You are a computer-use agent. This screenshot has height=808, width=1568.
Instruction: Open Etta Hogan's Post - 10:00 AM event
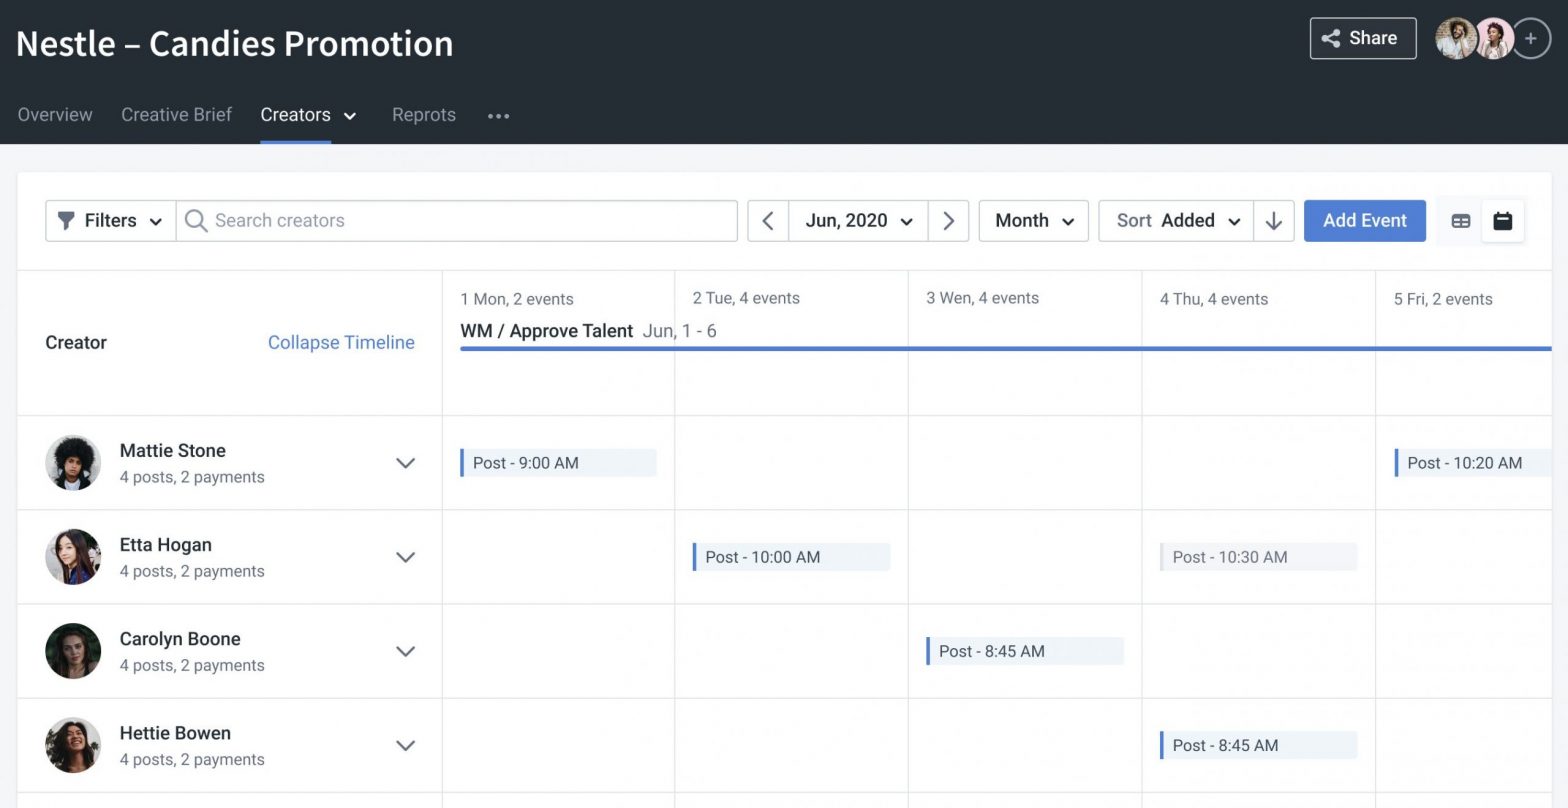[x=791, y=557]
